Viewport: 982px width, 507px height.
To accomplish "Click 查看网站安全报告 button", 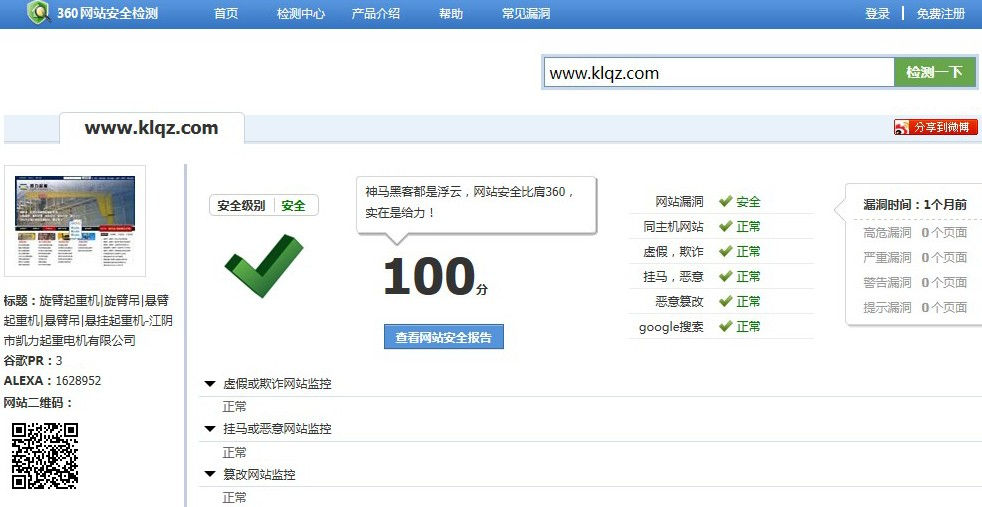I will pos(443,337).
